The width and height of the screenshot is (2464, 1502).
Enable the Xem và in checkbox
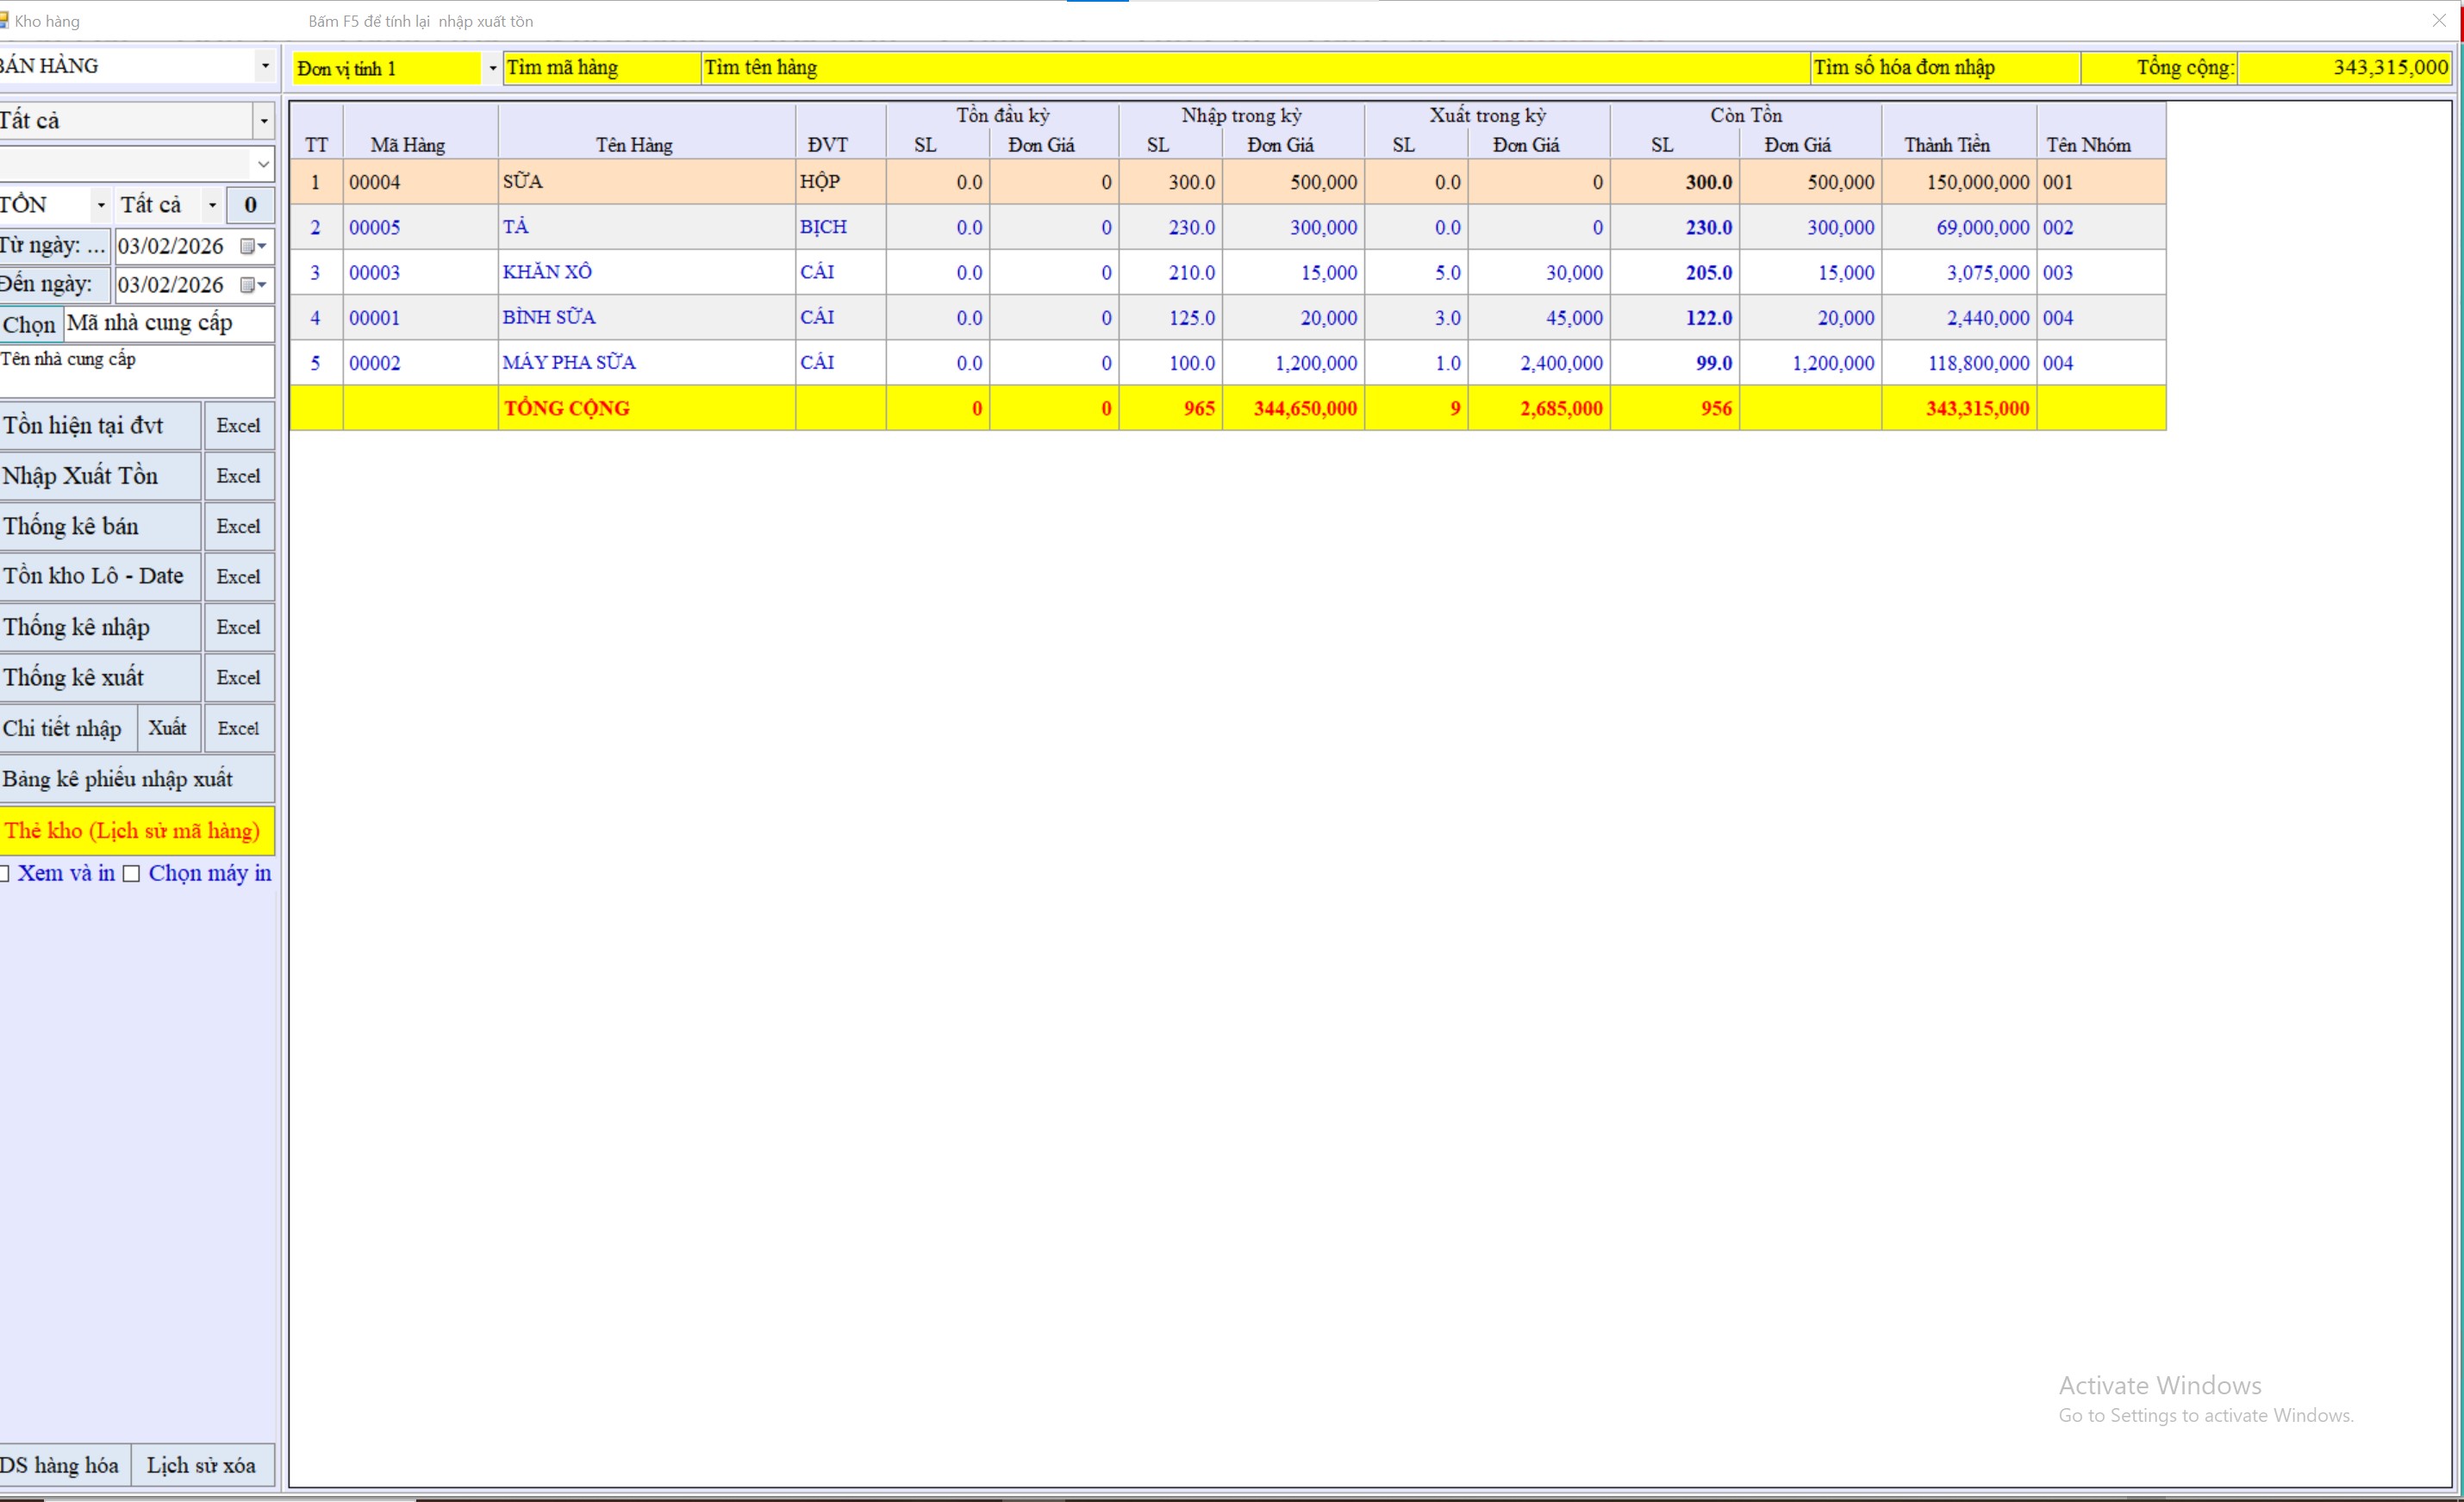(x=4, y=874)
